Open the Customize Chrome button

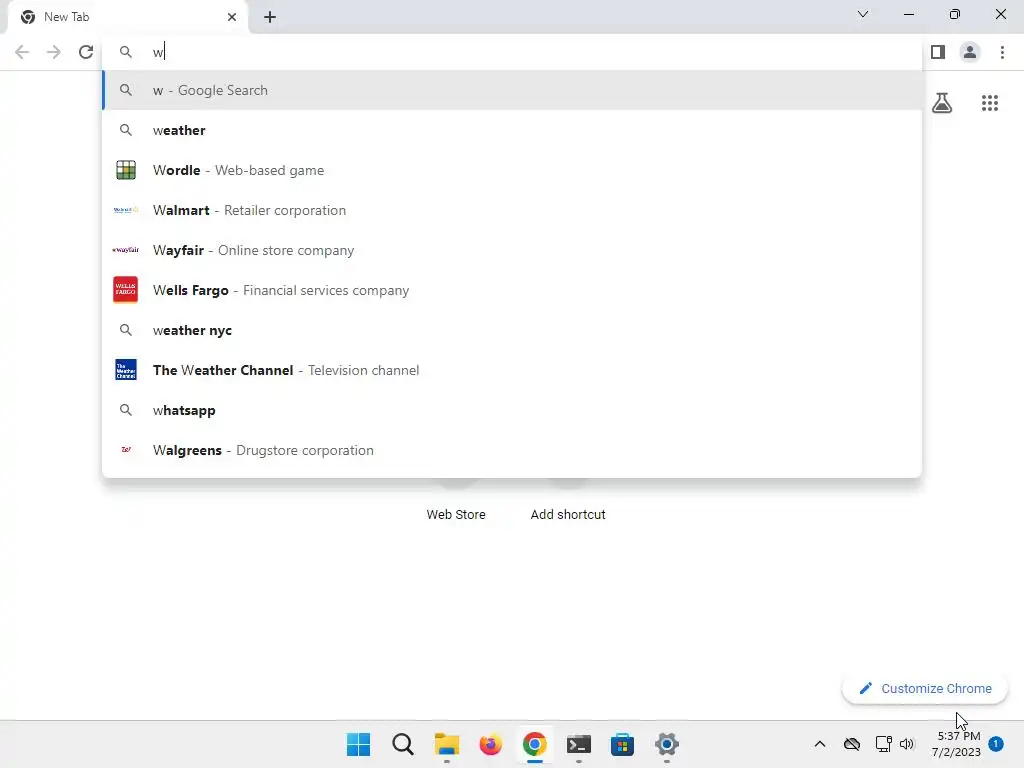(925, 688)
